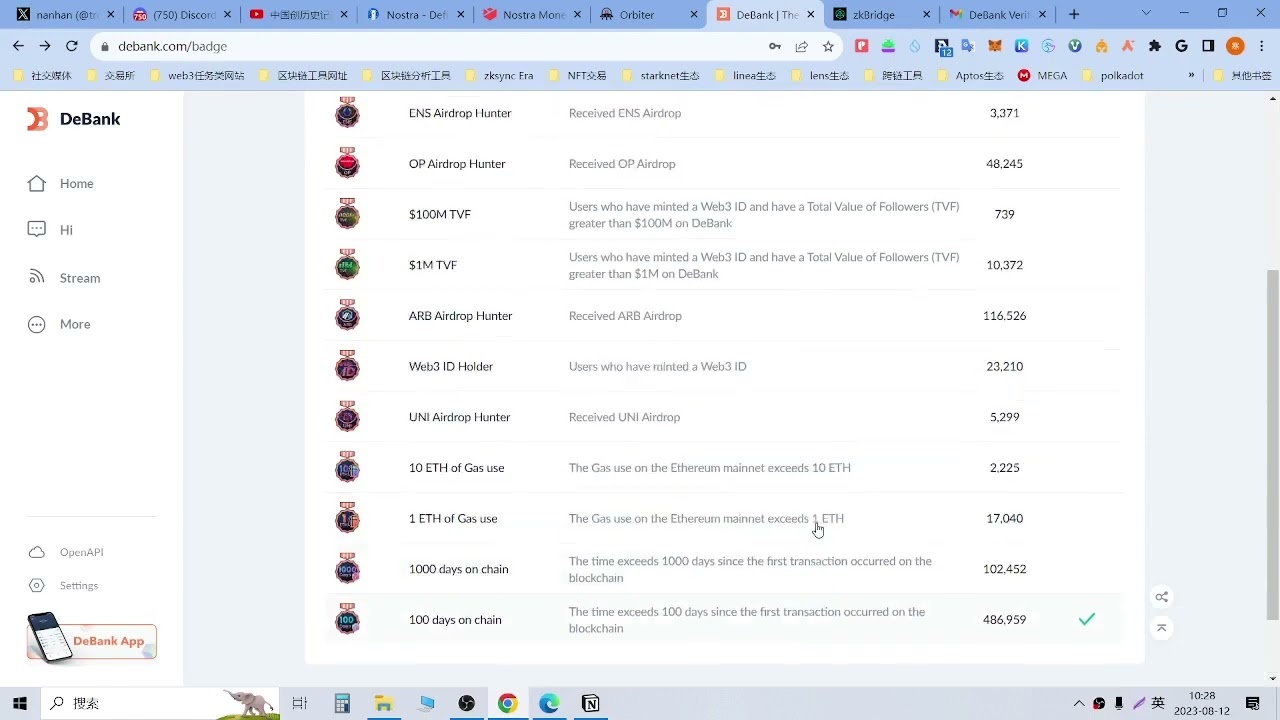
Task: Click the share page icon in address bar
Action: click(x=801, y=46)
